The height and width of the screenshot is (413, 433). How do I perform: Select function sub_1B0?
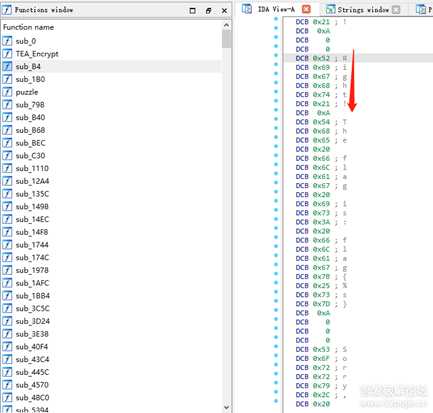(30, 79)
